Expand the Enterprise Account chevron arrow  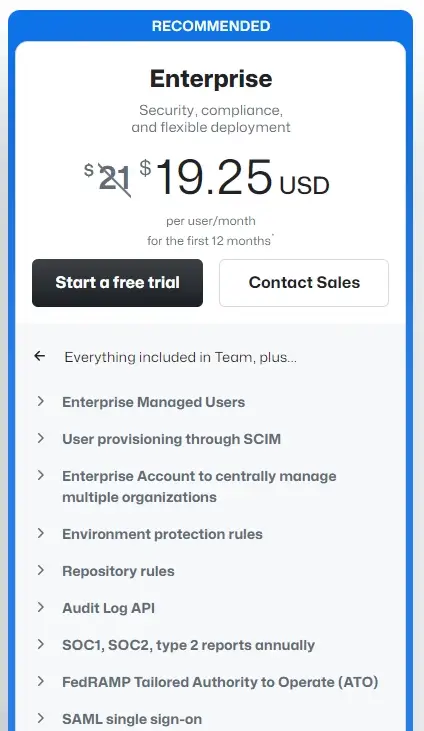(41, 475)
